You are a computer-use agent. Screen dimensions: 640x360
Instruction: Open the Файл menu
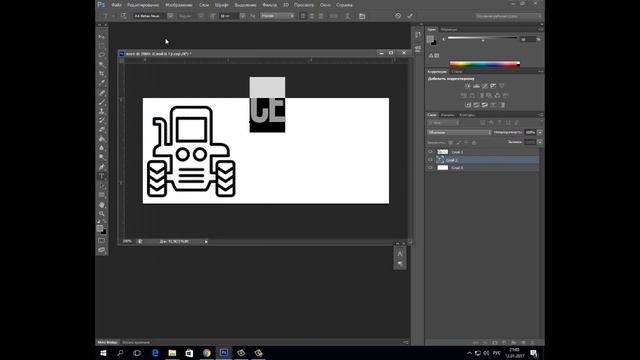116,5
